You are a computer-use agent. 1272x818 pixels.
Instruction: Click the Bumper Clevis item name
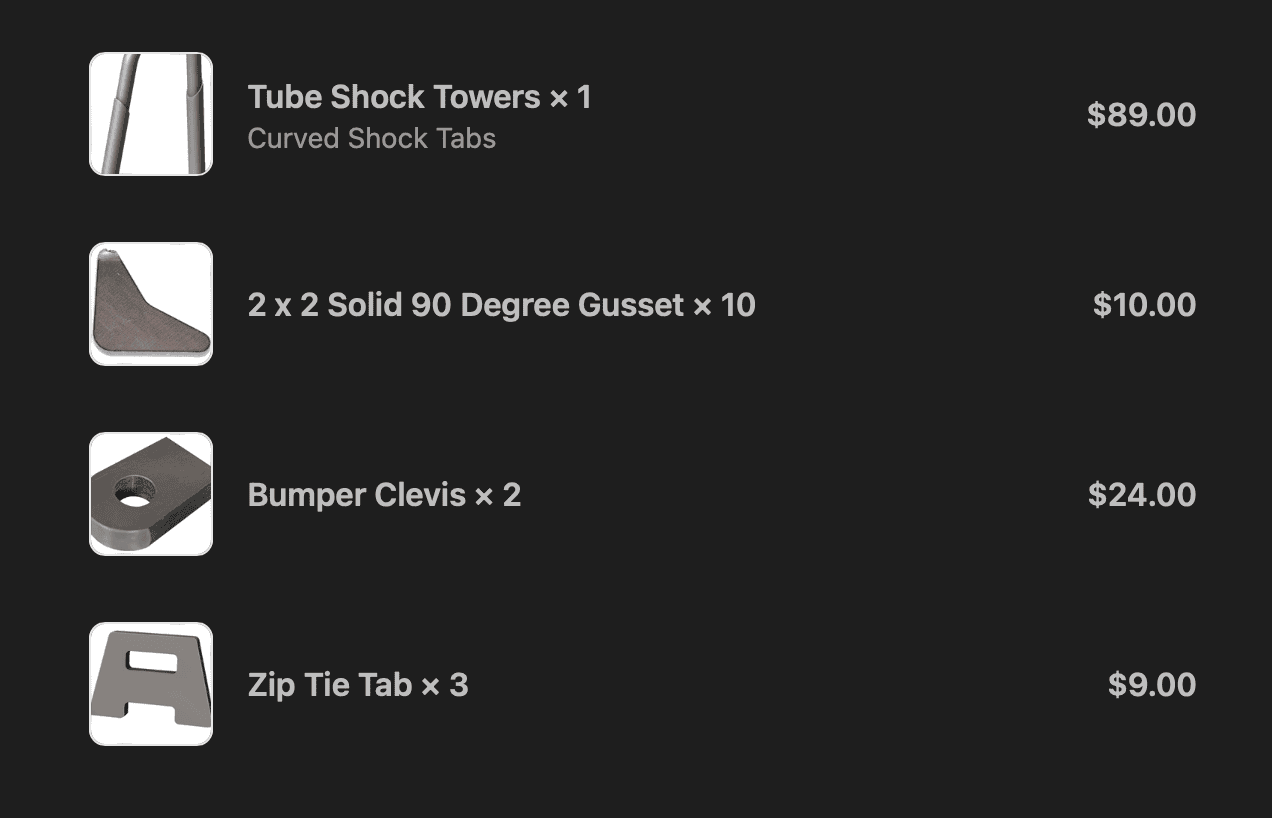[x=357, y=495]
